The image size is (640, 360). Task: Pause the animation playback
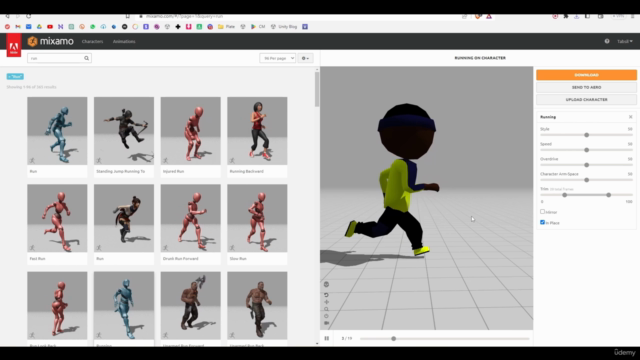click(x=327, y=338)
